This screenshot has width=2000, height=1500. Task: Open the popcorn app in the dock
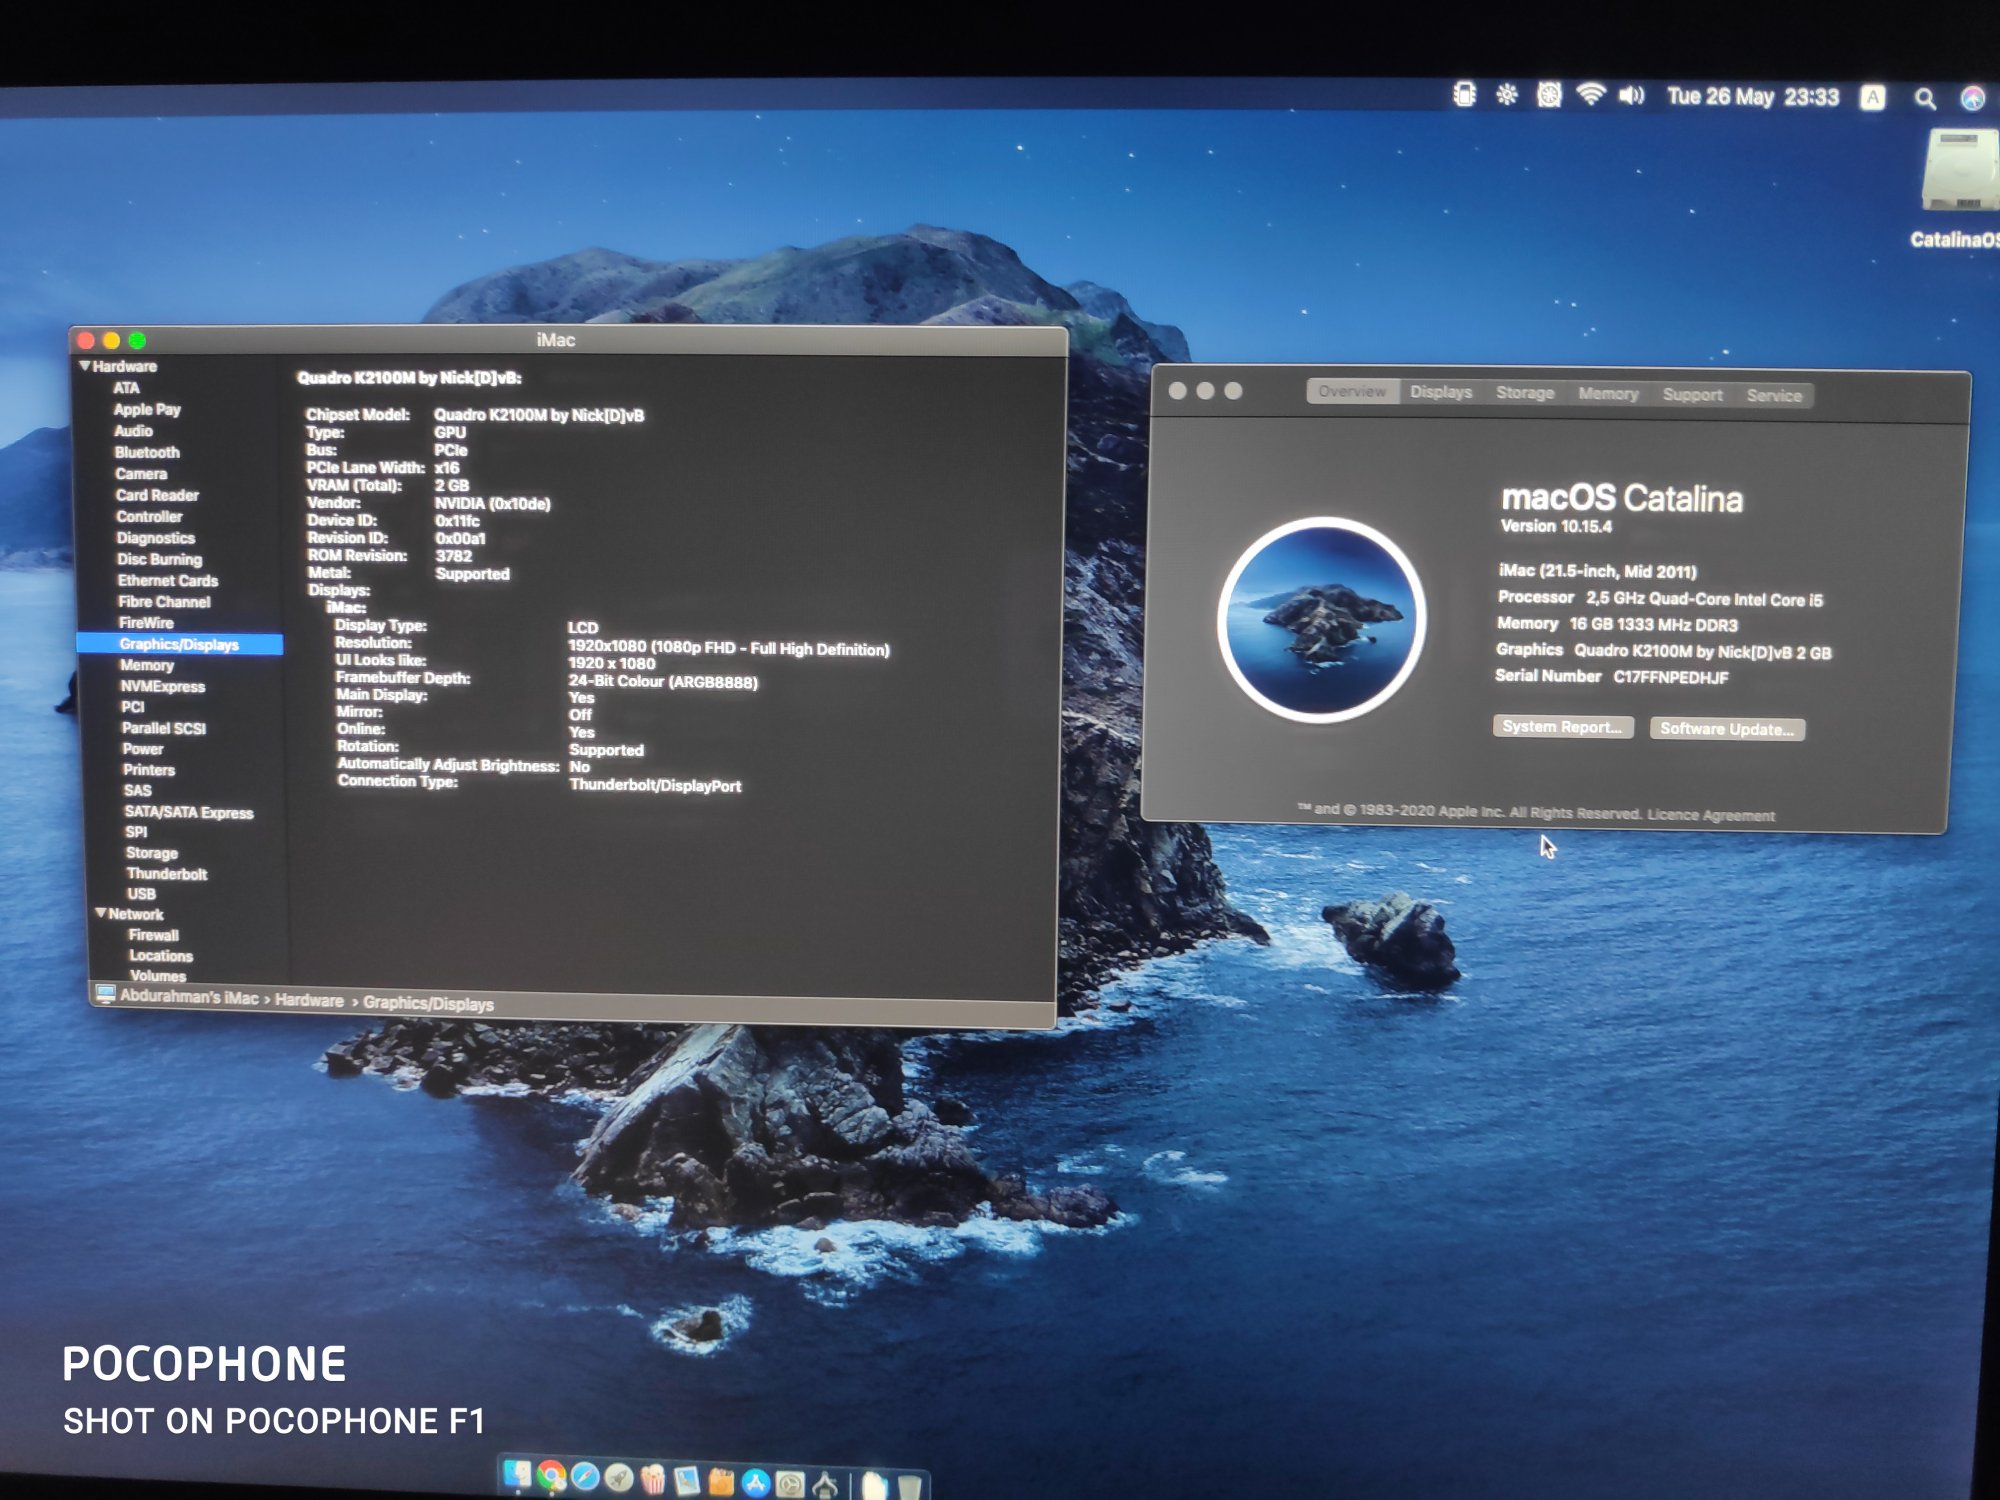(x=652, y=1479)
